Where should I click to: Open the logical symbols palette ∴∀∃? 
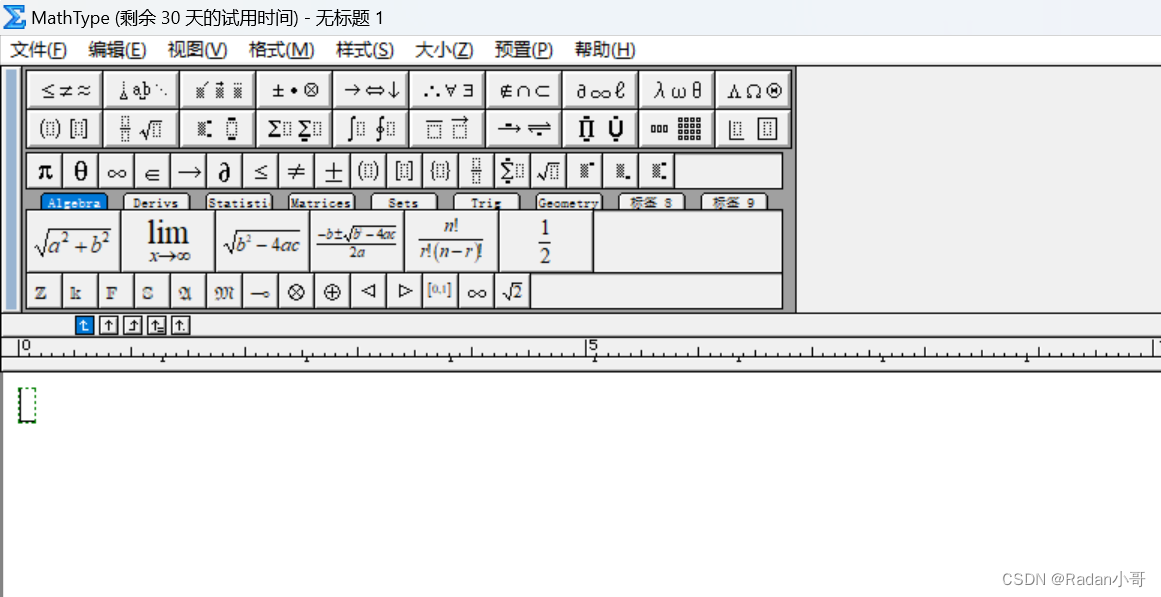click(x=448, y=90)
